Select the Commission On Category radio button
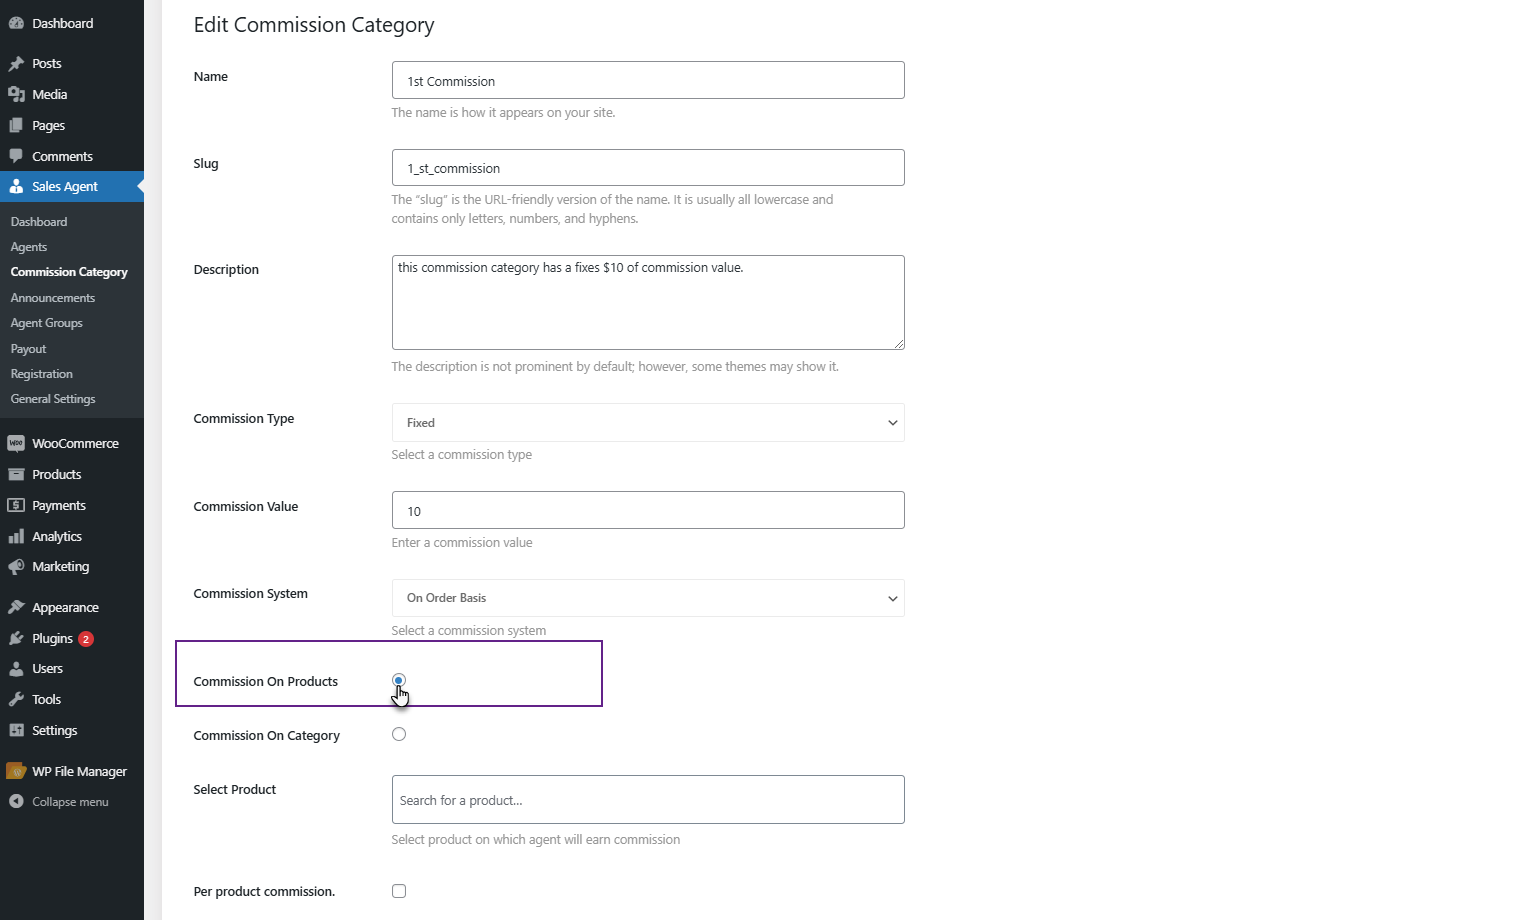Viewport: 1521px width, 920px height. (399, 734)
